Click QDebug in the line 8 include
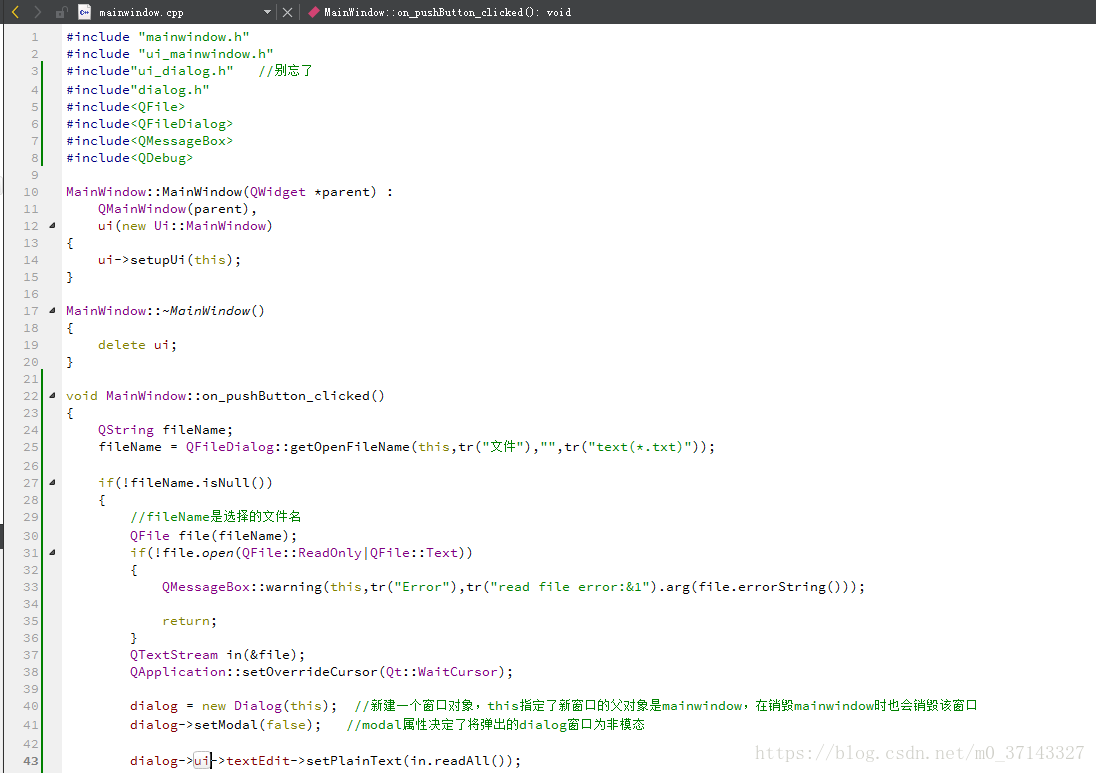The width and height of the screenshot is (1096, 773). pos(161,158)
